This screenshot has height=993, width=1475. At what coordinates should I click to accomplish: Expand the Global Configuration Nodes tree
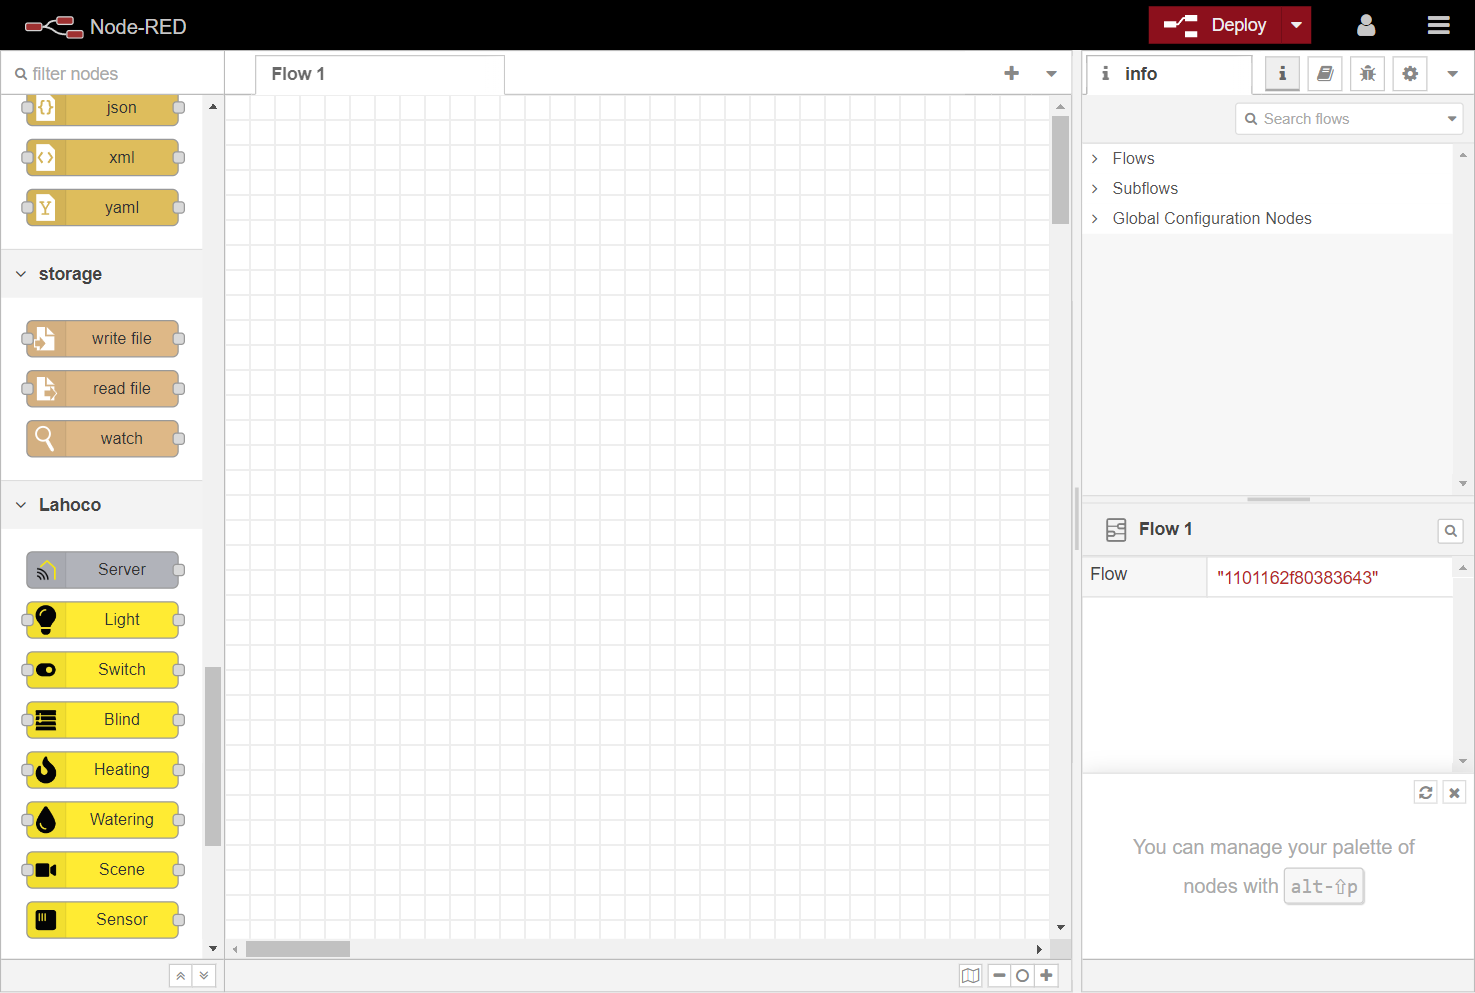click(x=1095, y=218)
